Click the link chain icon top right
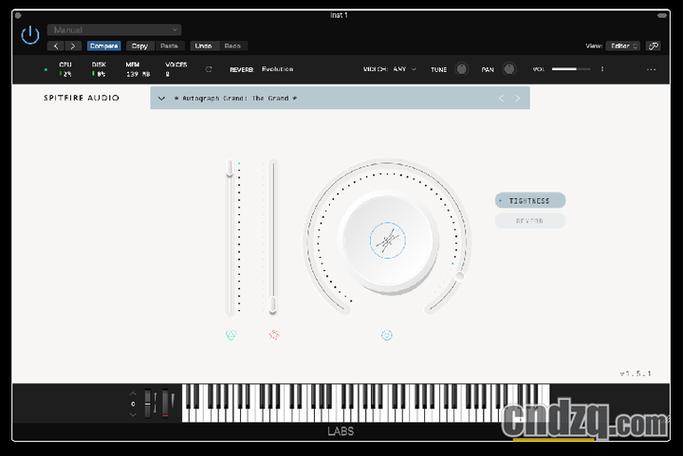 [x=653, y=46]
